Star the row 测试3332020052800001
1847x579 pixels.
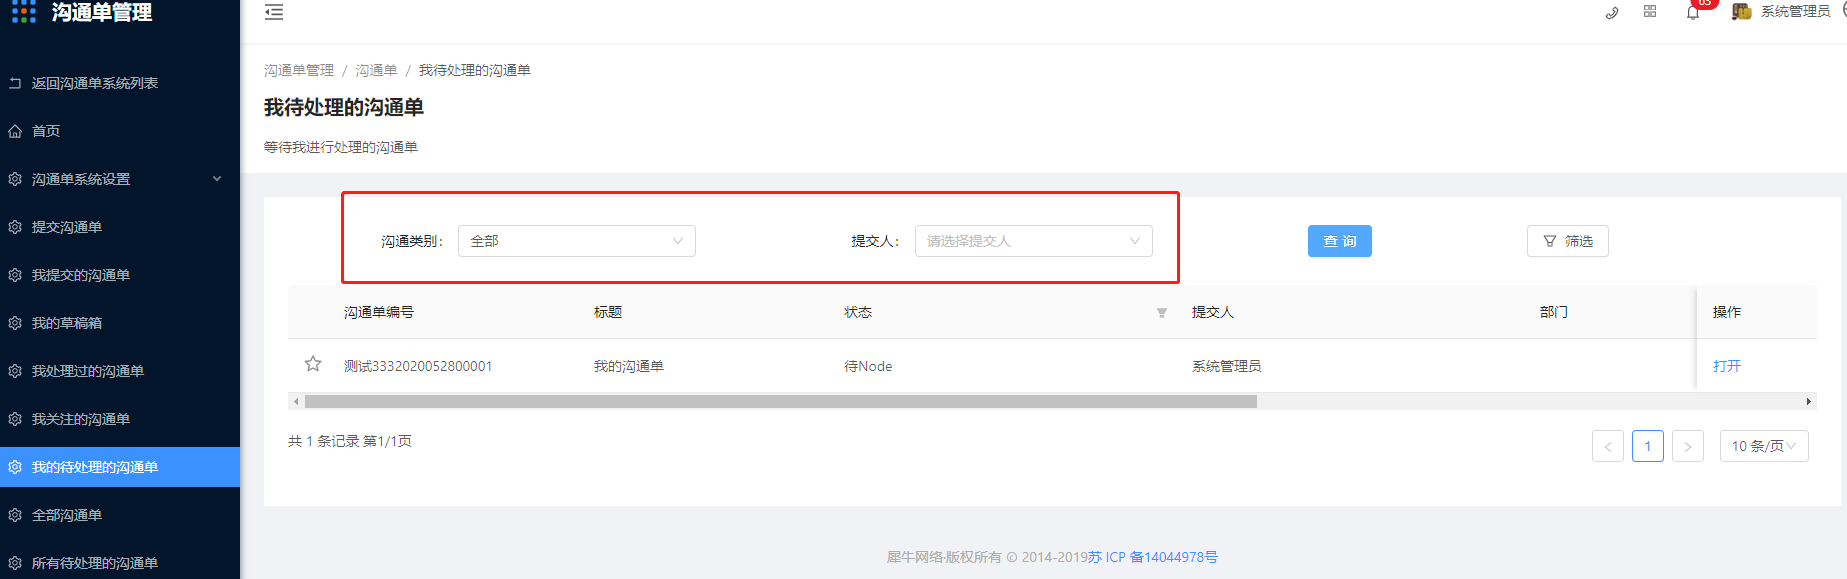pyautogui.click(x=313, y=364)
